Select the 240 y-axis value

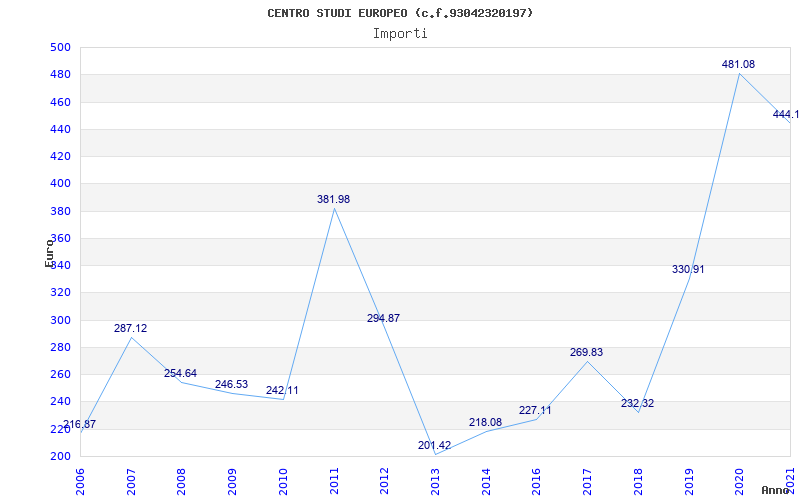pos(60,401)
